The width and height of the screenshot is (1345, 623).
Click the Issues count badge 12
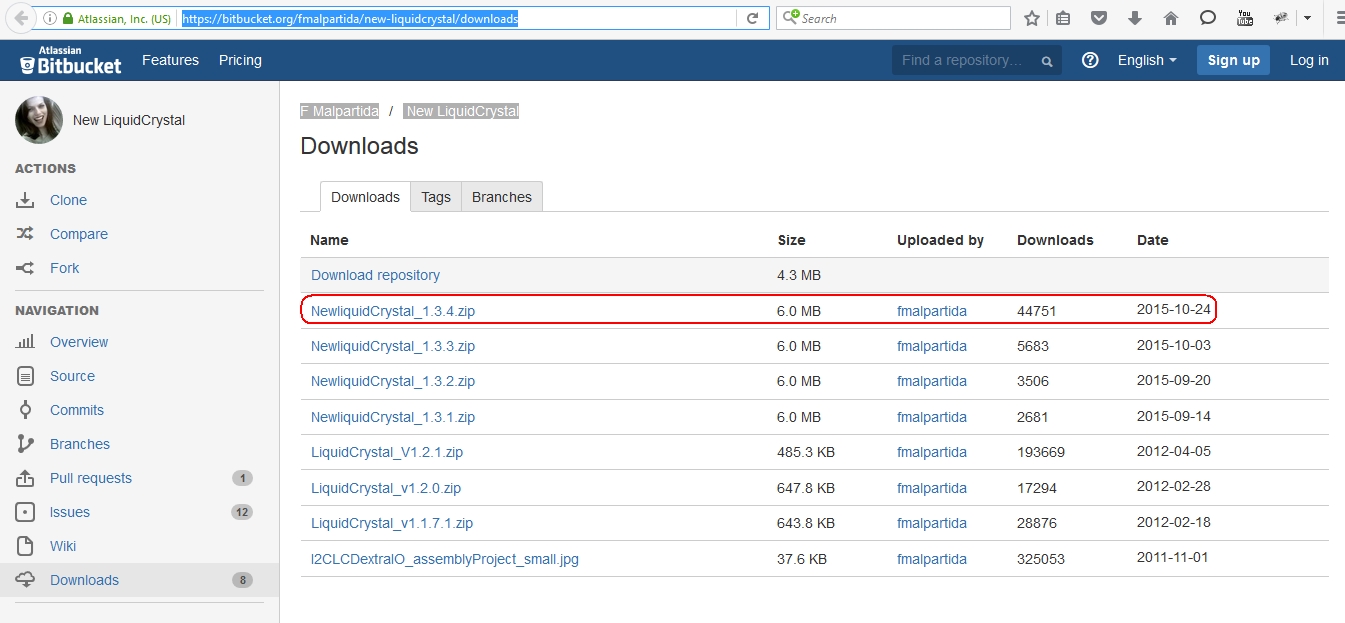[242, 512]
